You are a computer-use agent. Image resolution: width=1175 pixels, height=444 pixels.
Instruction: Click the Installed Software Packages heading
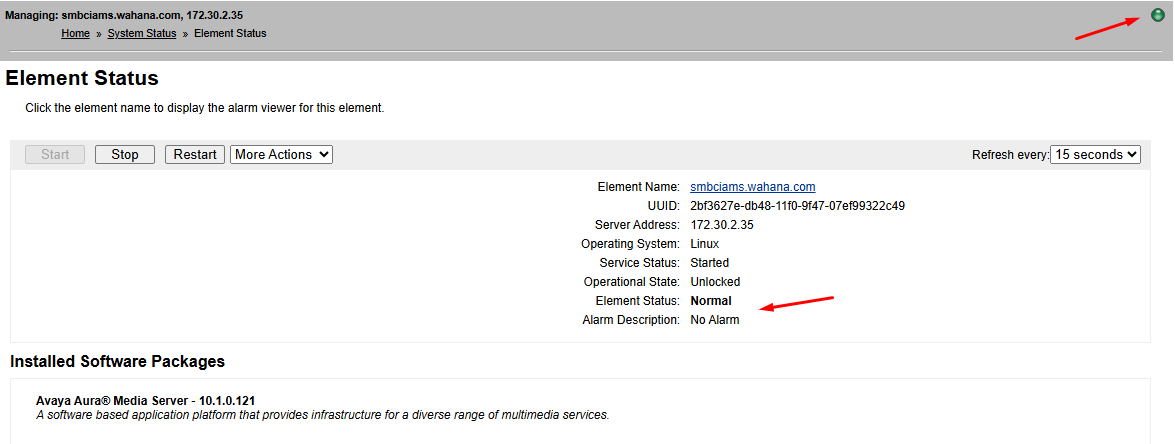click(x=117, y=361)
